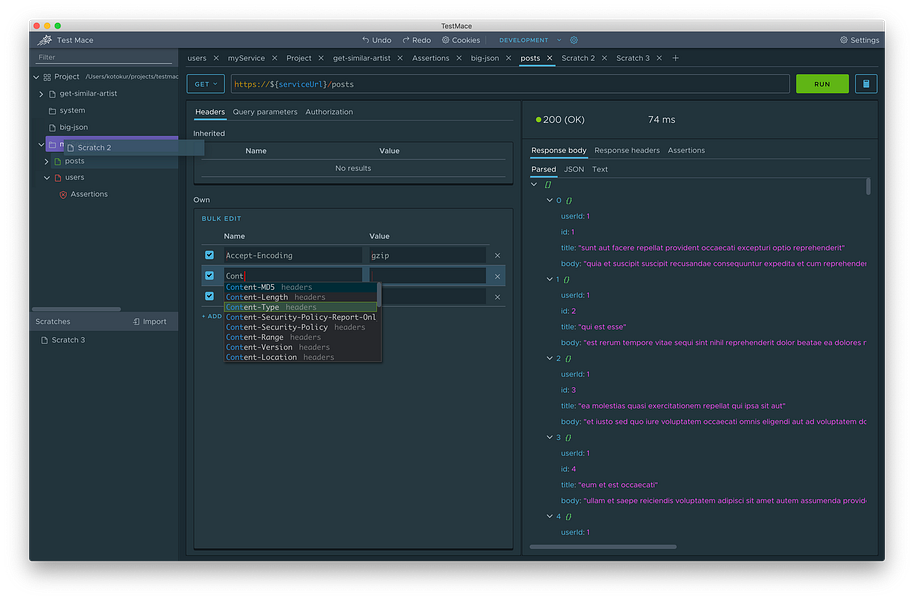914x600 pixels.
Task: Switch to the Scratch 2 tab
Action: click(578, 58)
